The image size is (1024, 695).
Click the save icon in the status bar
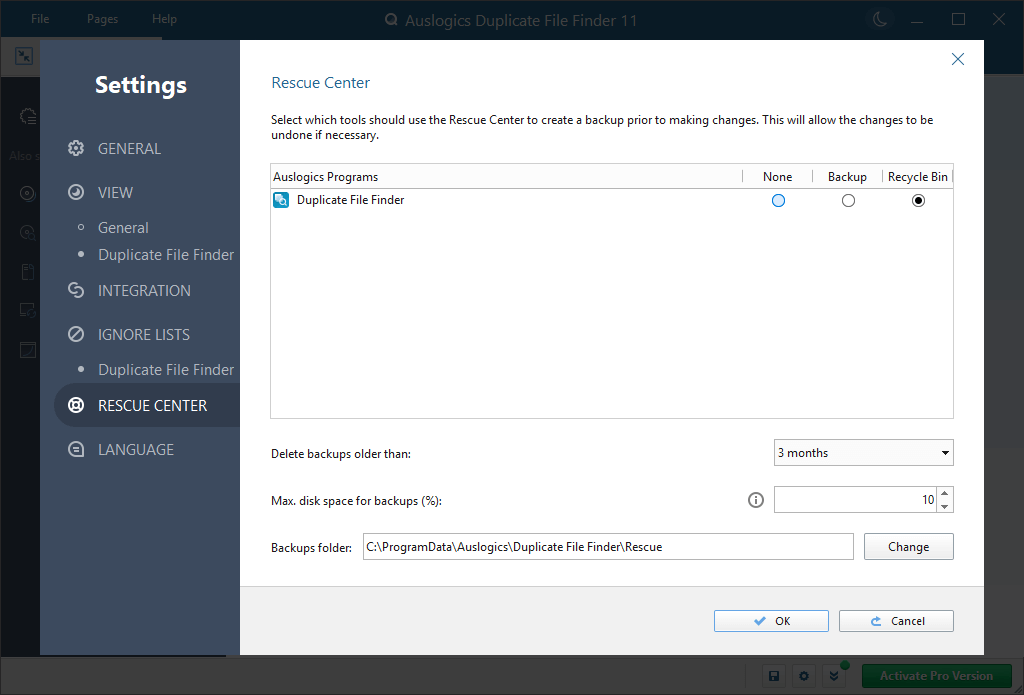click(x=774, y=676)
